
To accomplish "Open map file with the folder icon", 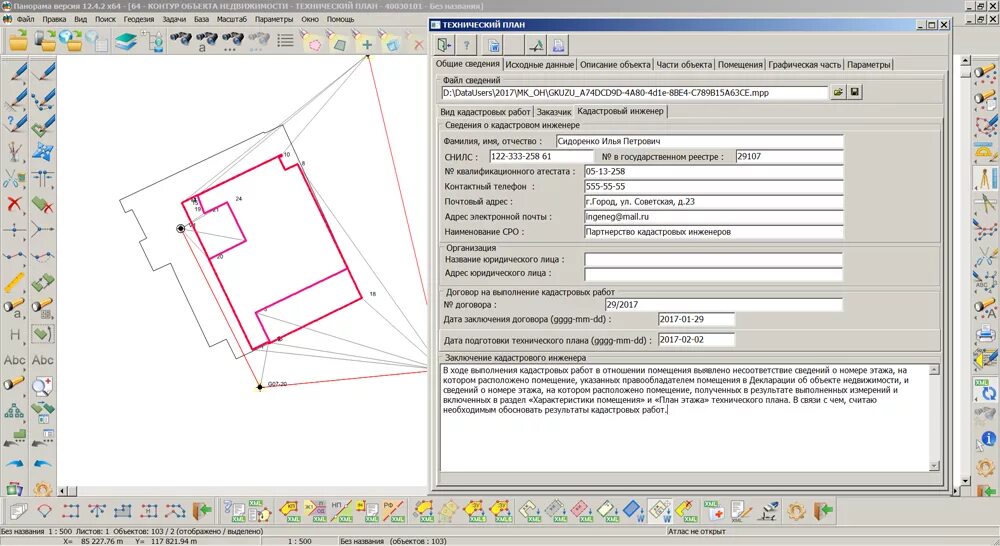I will (18, 42).
